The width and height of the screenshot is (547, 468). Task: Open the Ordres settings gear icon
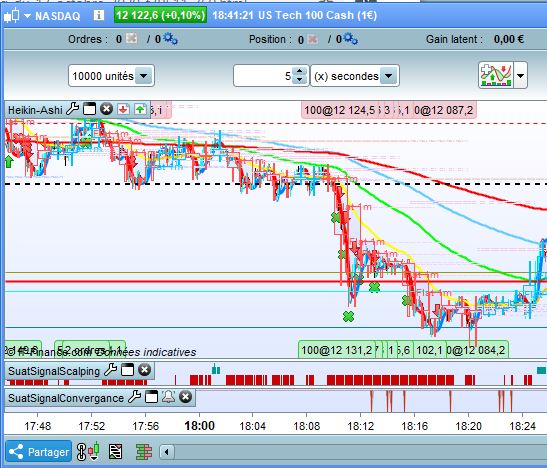[171, 38]
